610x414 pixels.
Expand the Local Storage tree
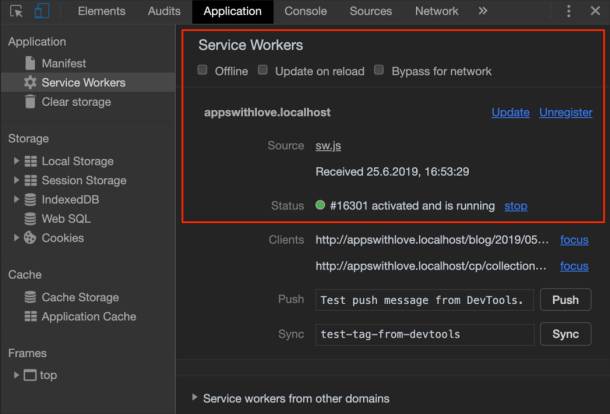16,161
